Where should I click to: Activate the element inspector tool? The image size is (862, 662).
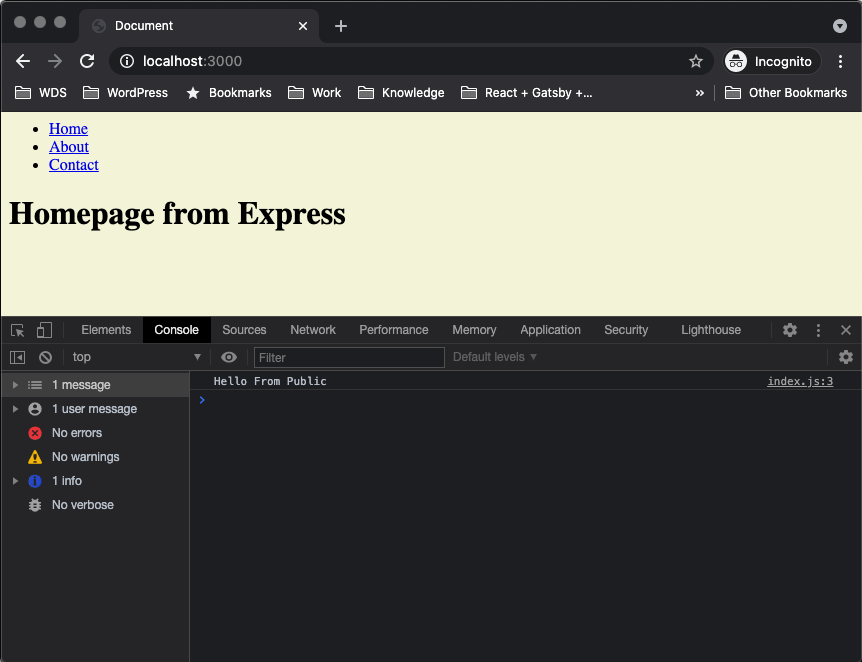17,330
